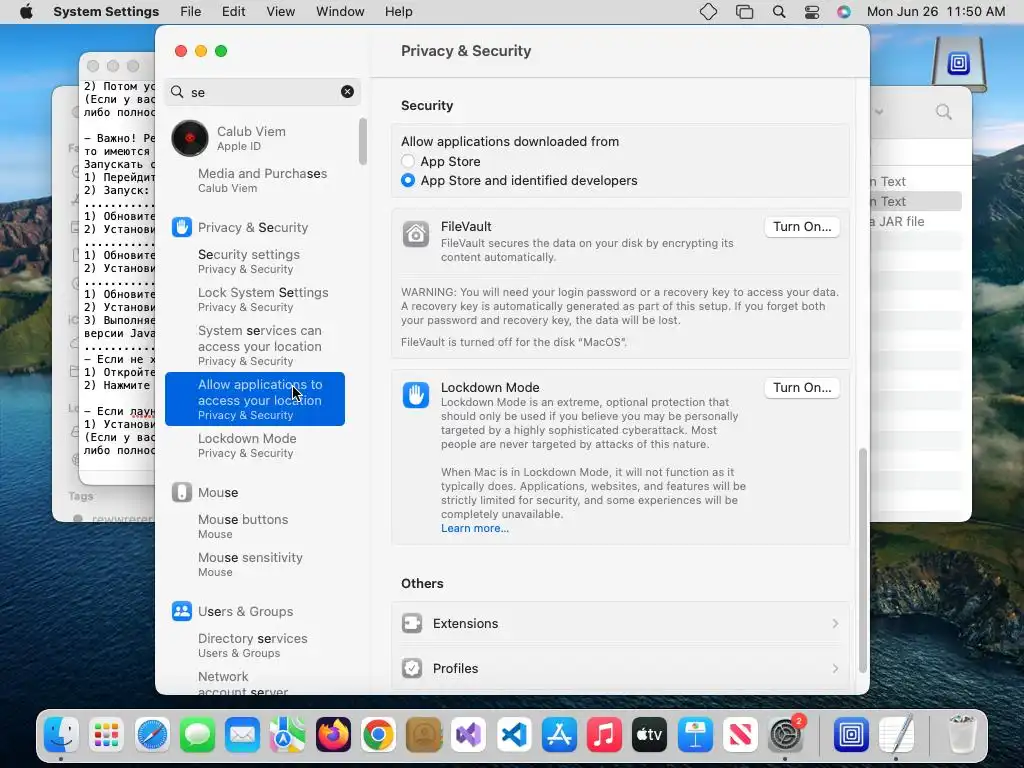Image resolution: width=1024 pixels, height=768 pixels.
Task: Select Security settings search result
Action: 255,261
